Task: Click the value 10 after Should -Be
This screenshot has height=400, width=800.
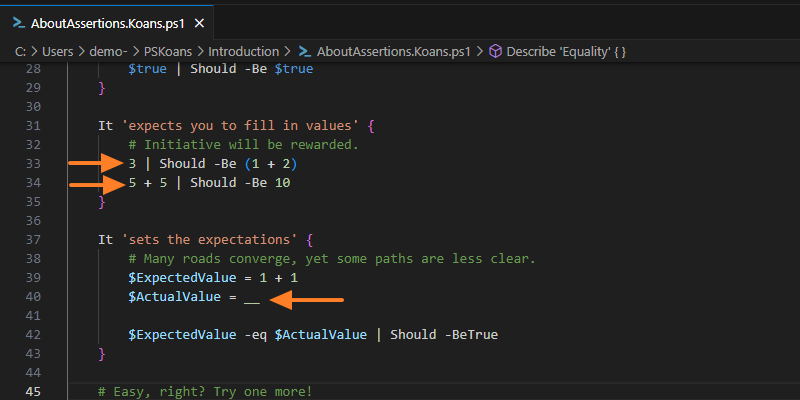Action: coord(282,182)
